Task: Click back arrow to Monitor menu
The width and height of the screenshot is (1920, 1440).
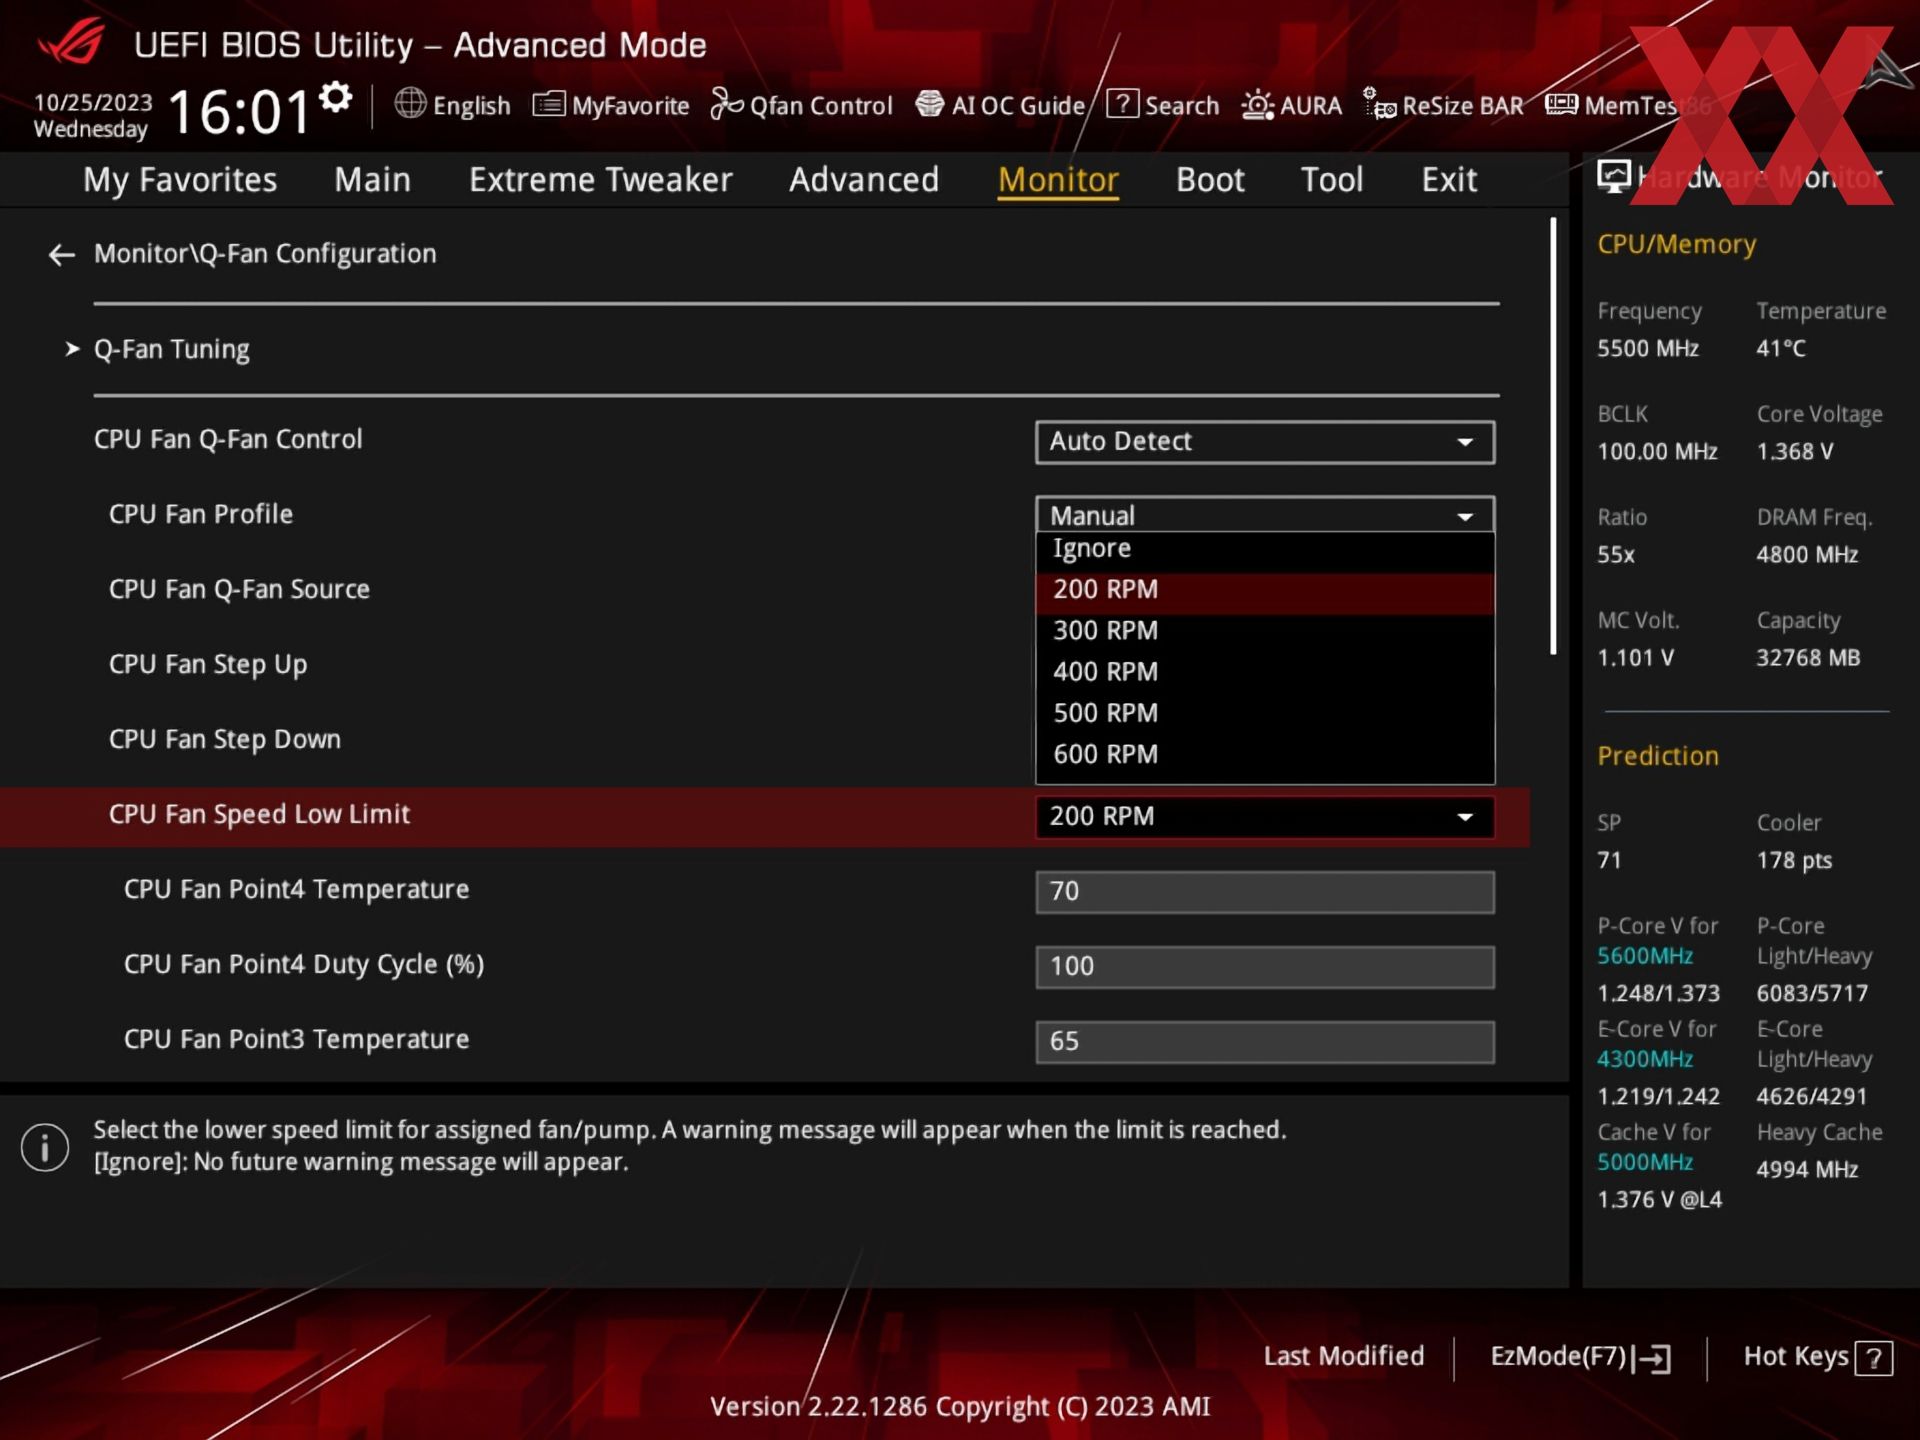Action: pos(62,255)
